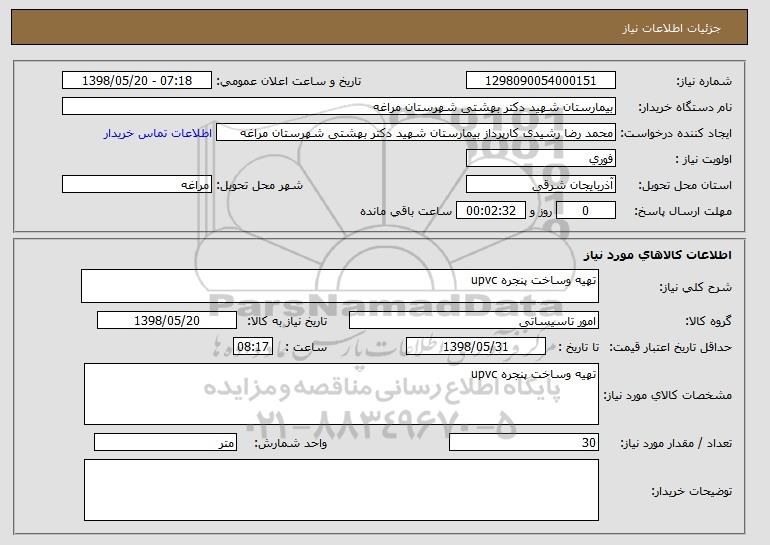
Task: Click the شماره نیاز label
Action: [x=704, y=82]
